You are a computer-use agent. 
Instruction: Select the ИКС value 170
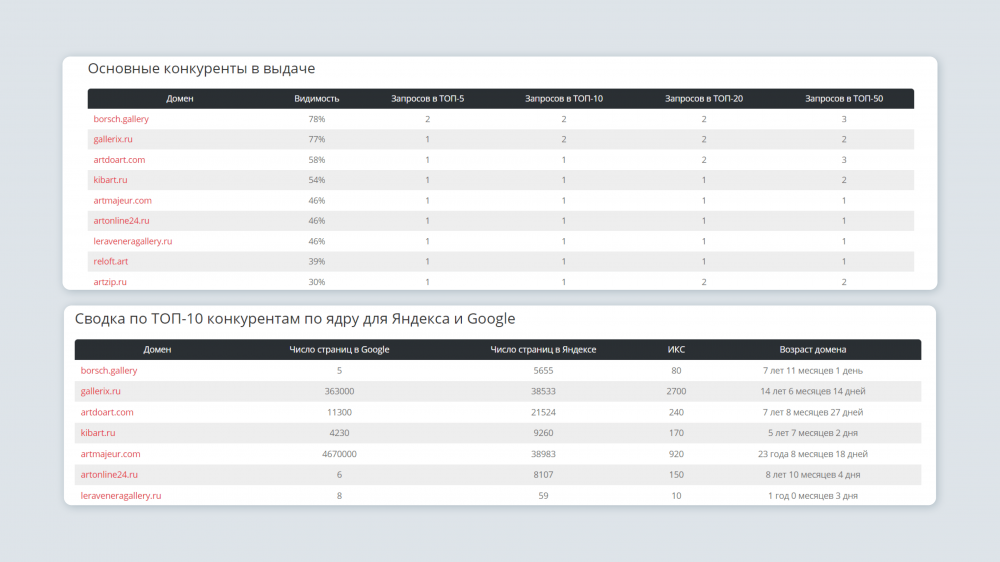coord(676,433)
